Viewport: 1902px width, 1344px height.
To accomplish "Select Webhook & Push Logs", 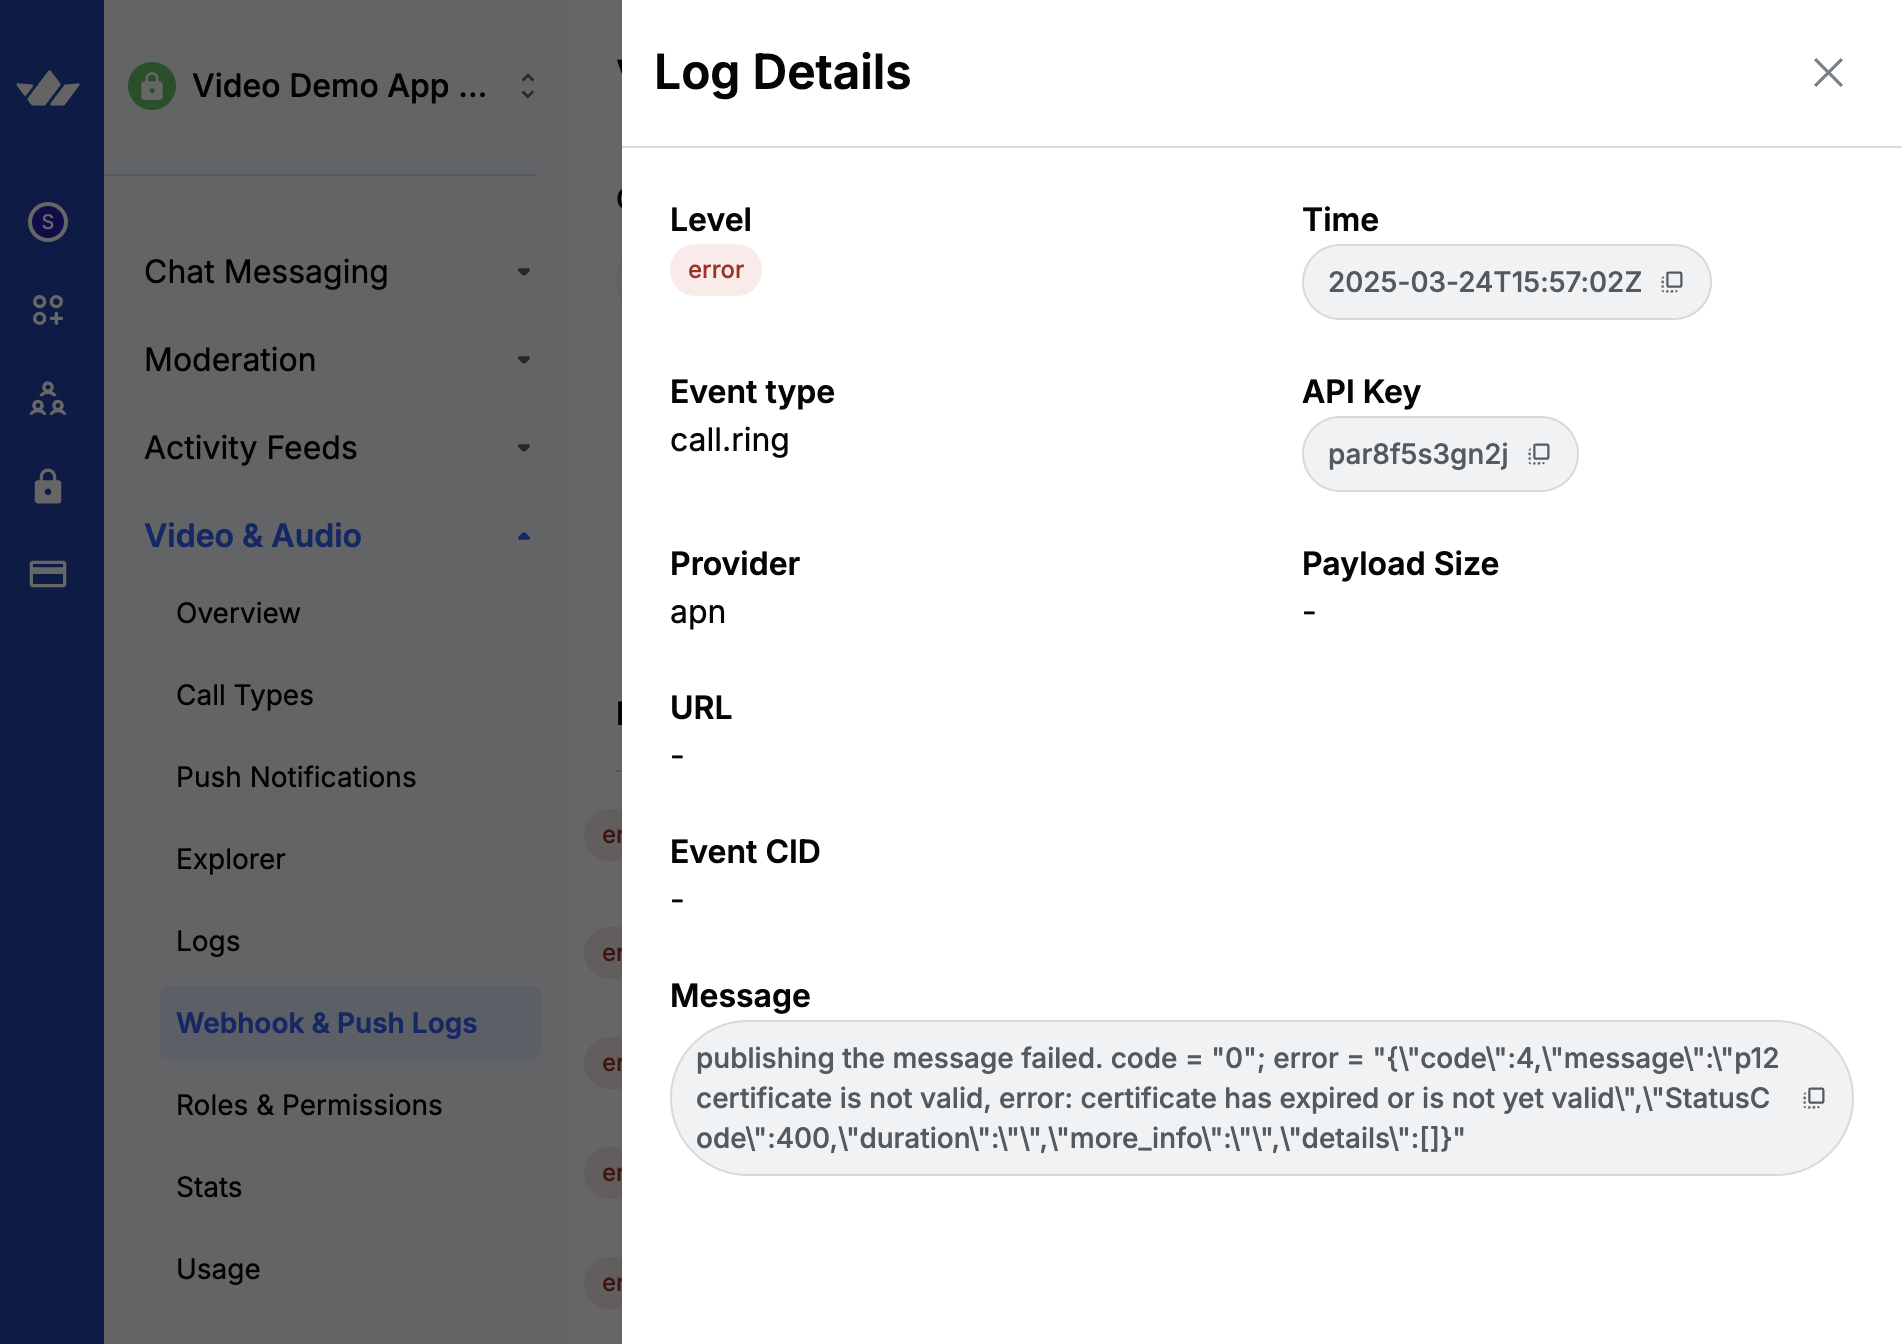I will (x=326, y=1022).
